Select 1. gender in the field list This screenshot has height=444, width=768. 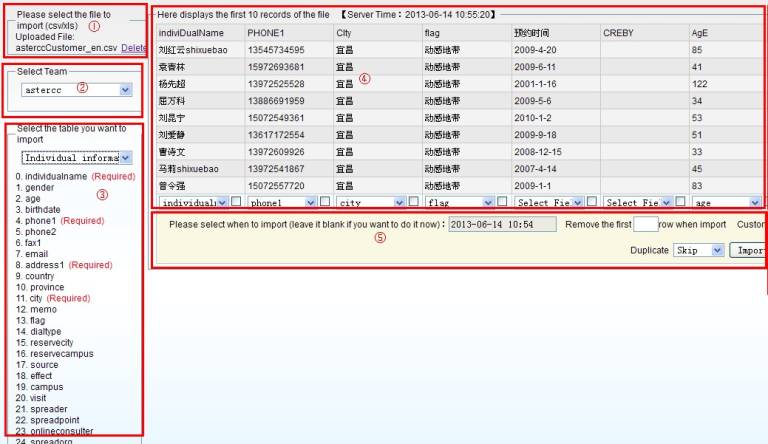35,188
